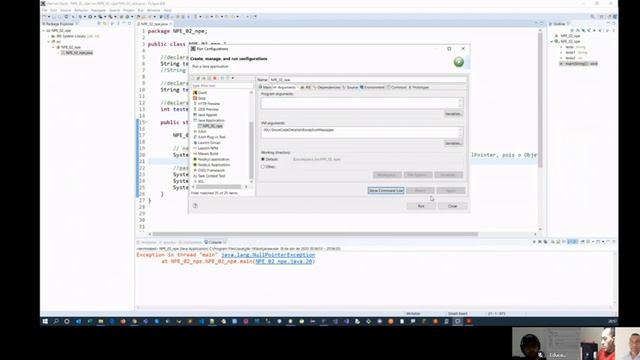Switch to the Main tab
Image resolution: width=640 pixels, height=360 pixels.
point(265,87)
